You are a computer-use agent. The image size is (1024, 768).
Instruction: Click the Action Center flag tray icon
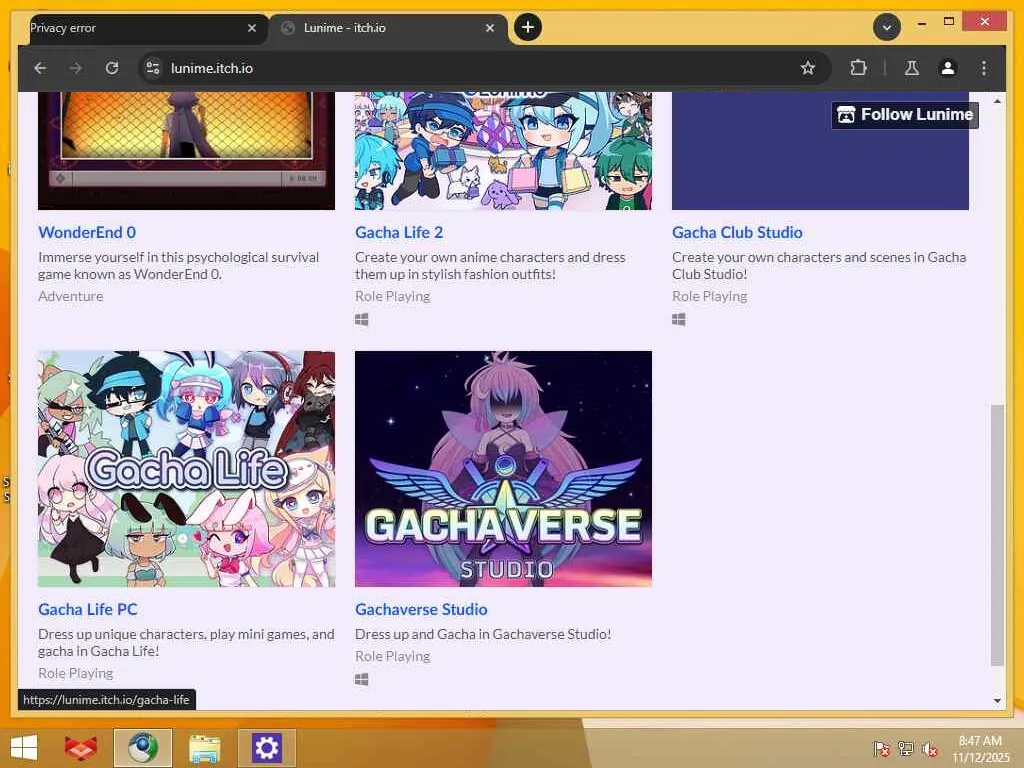click(881, 749)
